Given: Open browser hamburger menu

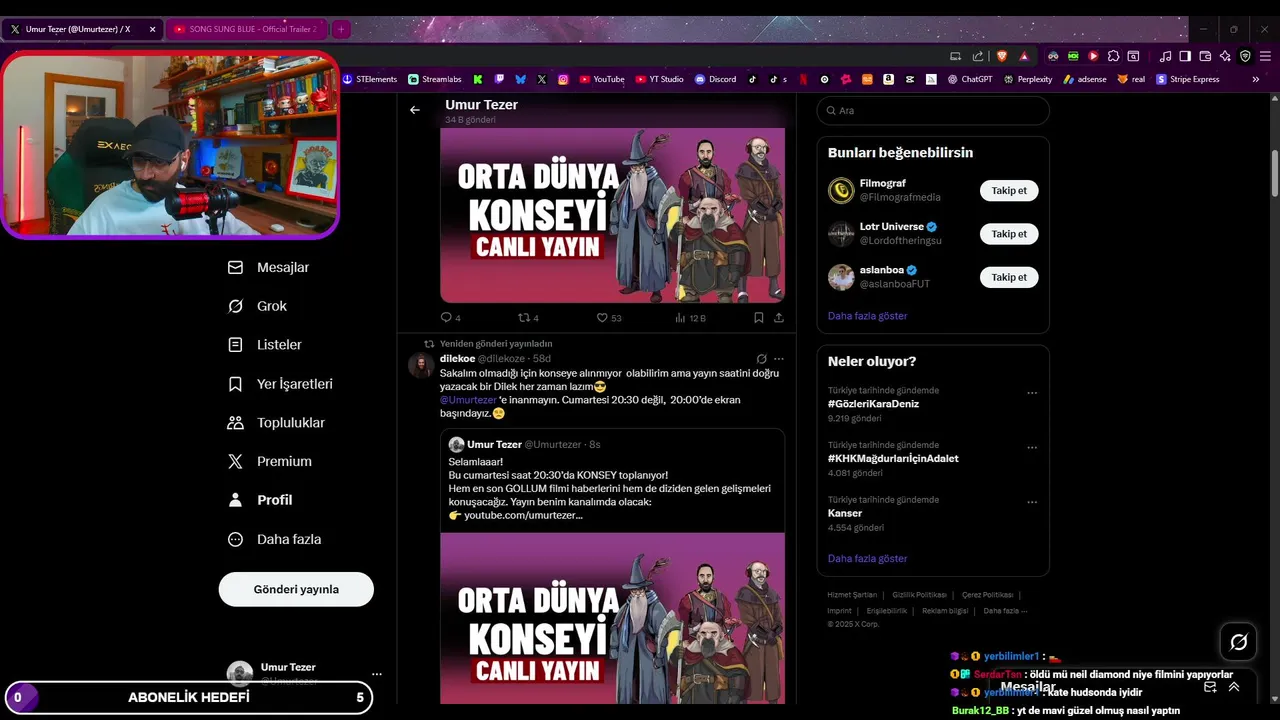Looking at the screenshot, I should pos(1265,56).
